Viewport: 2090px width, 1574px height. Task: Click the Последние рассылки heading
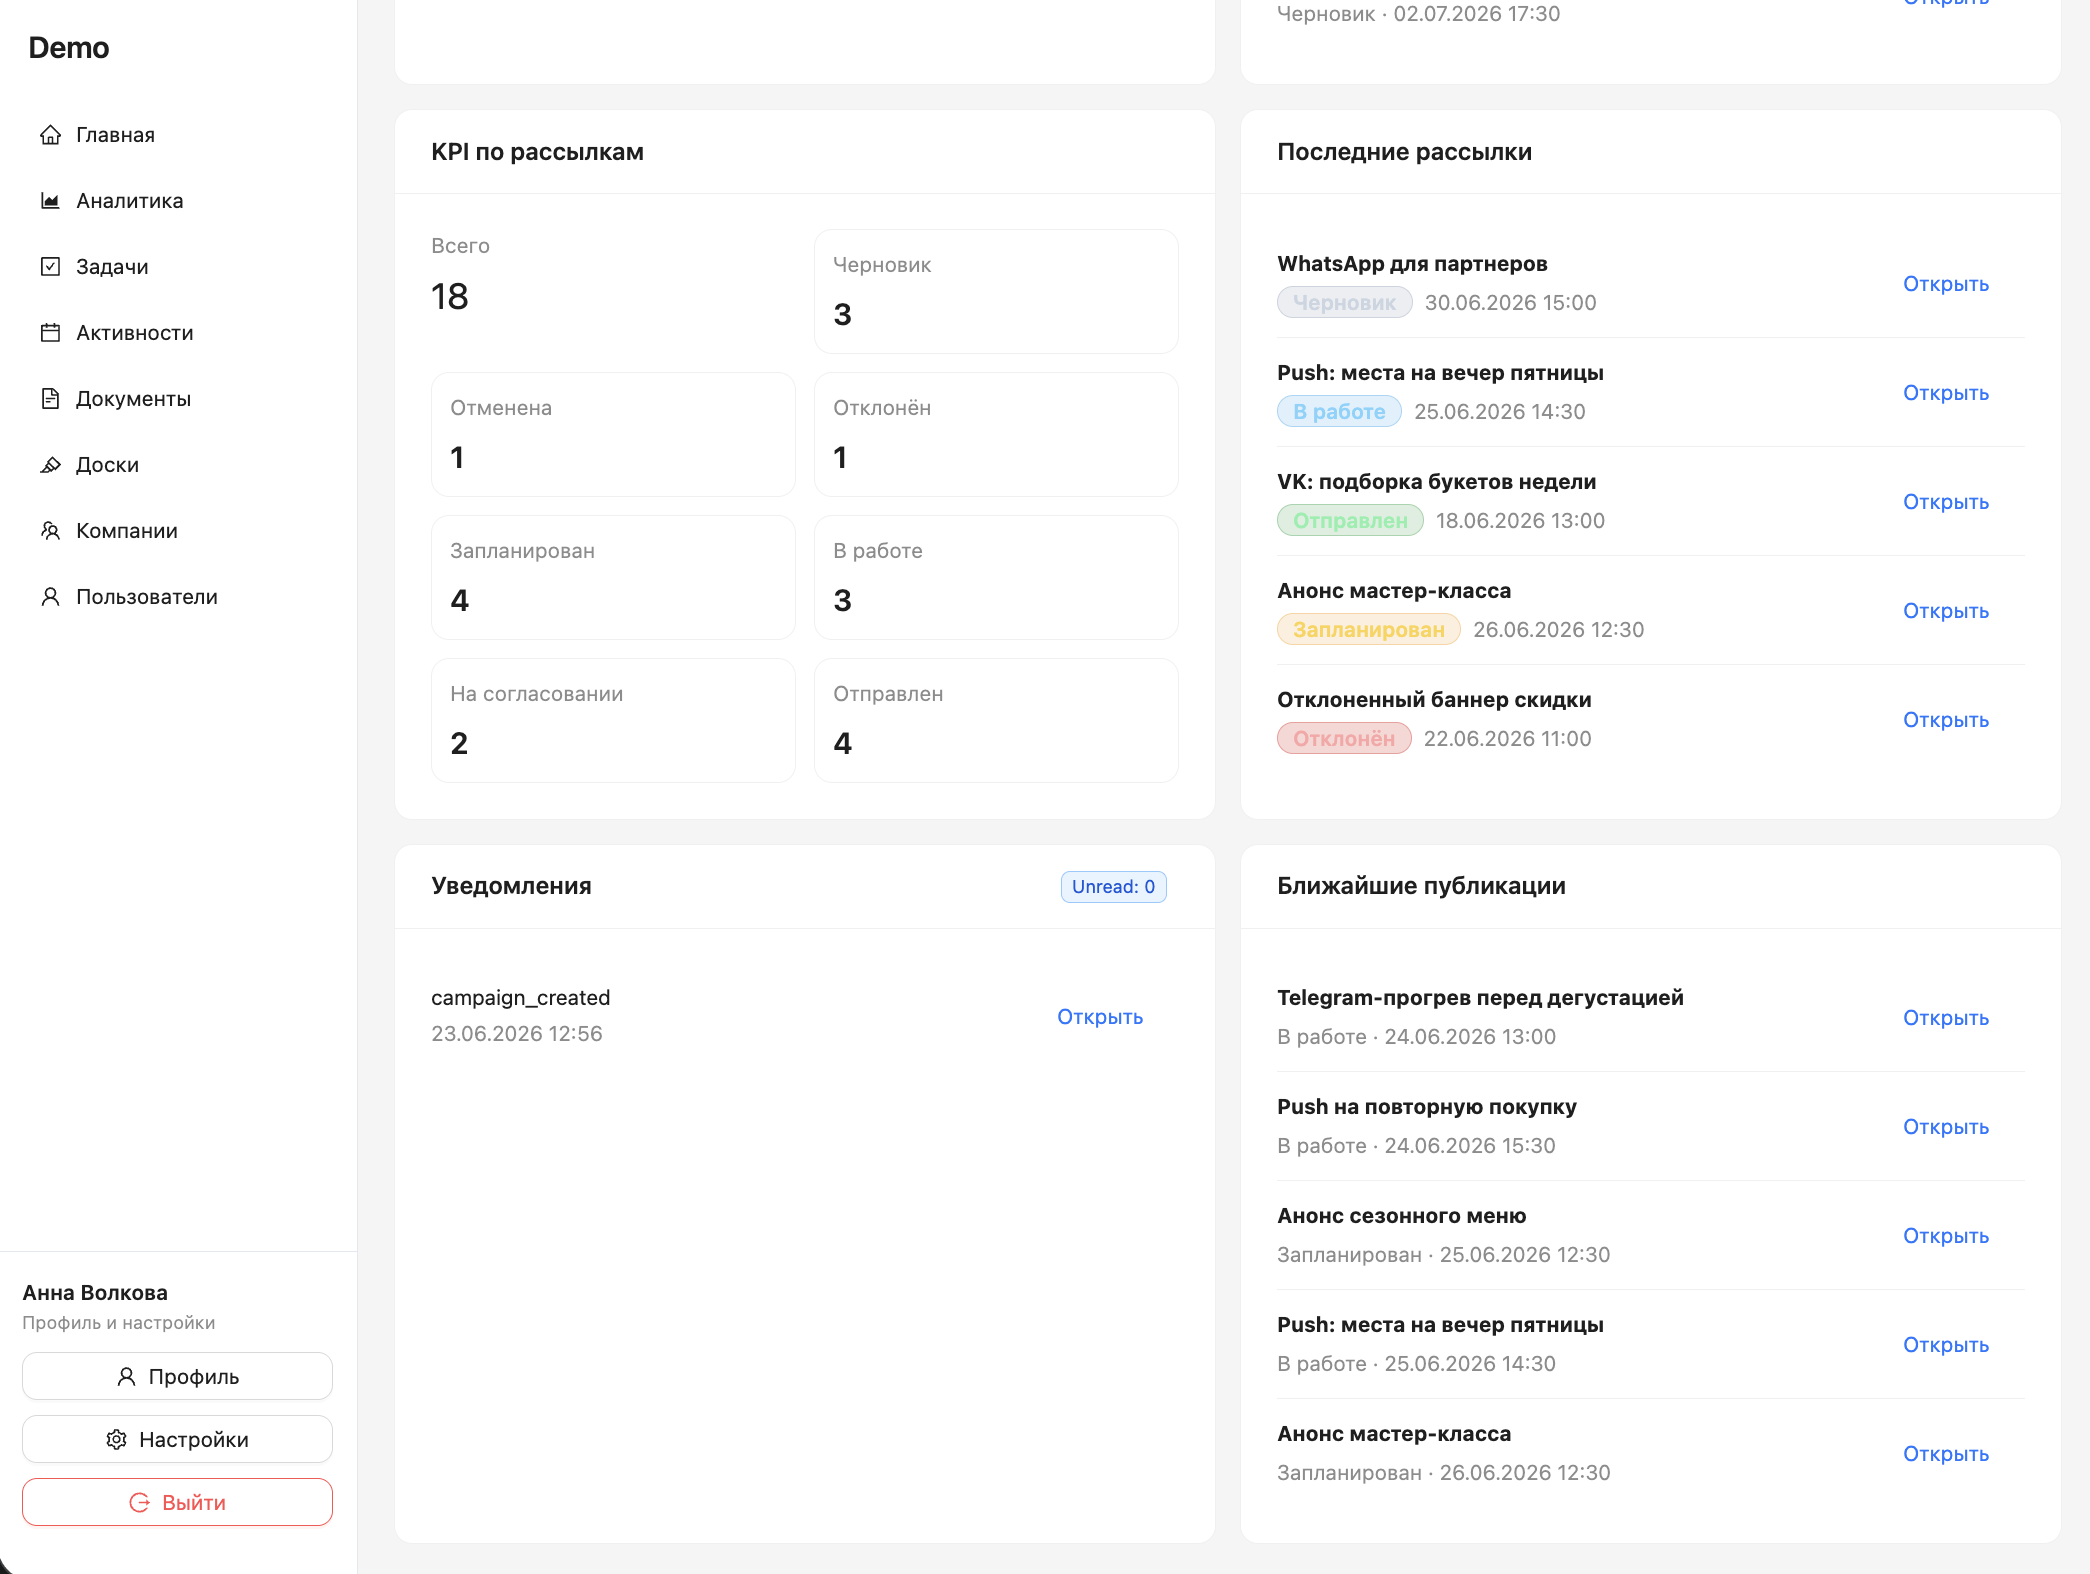[1404, 152]
